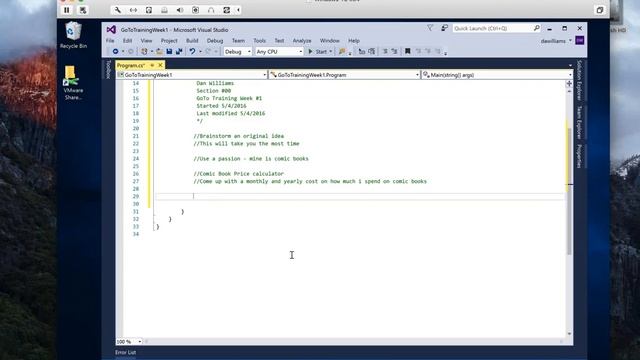Click the New Project toolbar icon
640x360 pixels.
[x=144, y=52]
